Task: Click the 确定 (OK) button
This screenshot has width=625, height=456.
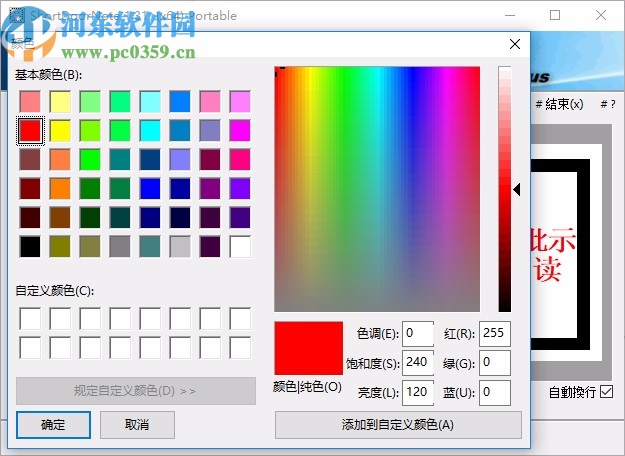Action: [x=53, y=425]
